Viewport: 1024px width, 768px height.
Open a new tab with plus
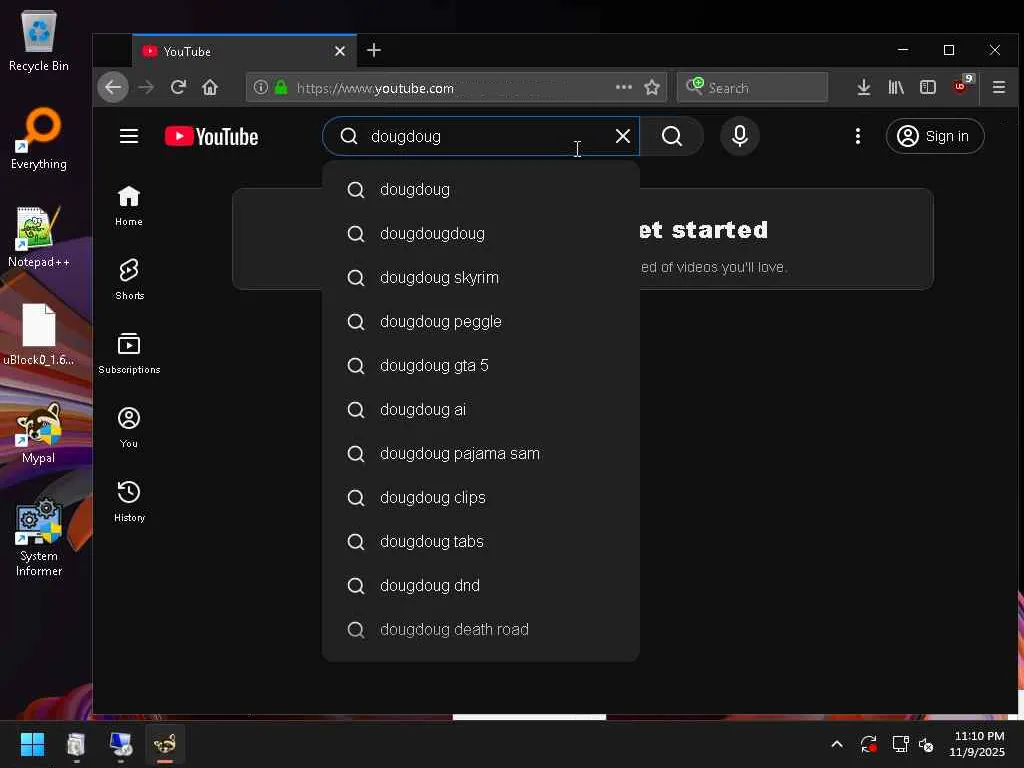[374, 50]
